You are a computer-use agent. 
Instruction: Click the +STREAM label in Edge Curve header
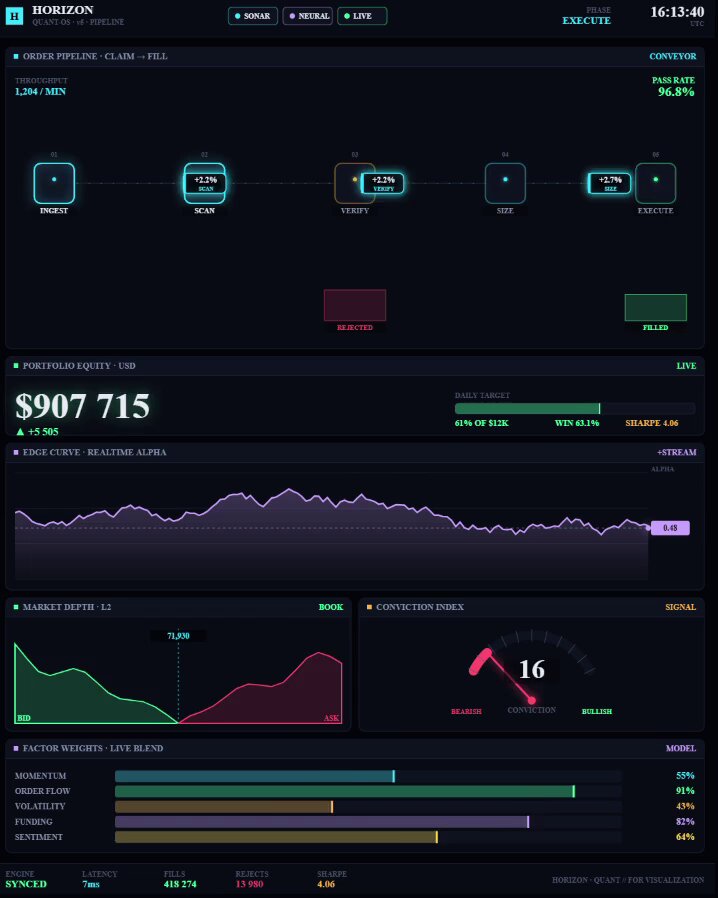(676, 452)
